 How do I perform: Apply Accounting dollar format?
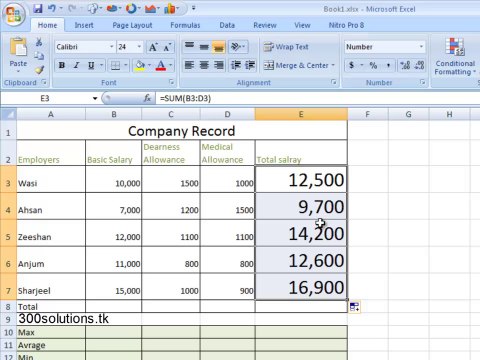coord(351,65)
